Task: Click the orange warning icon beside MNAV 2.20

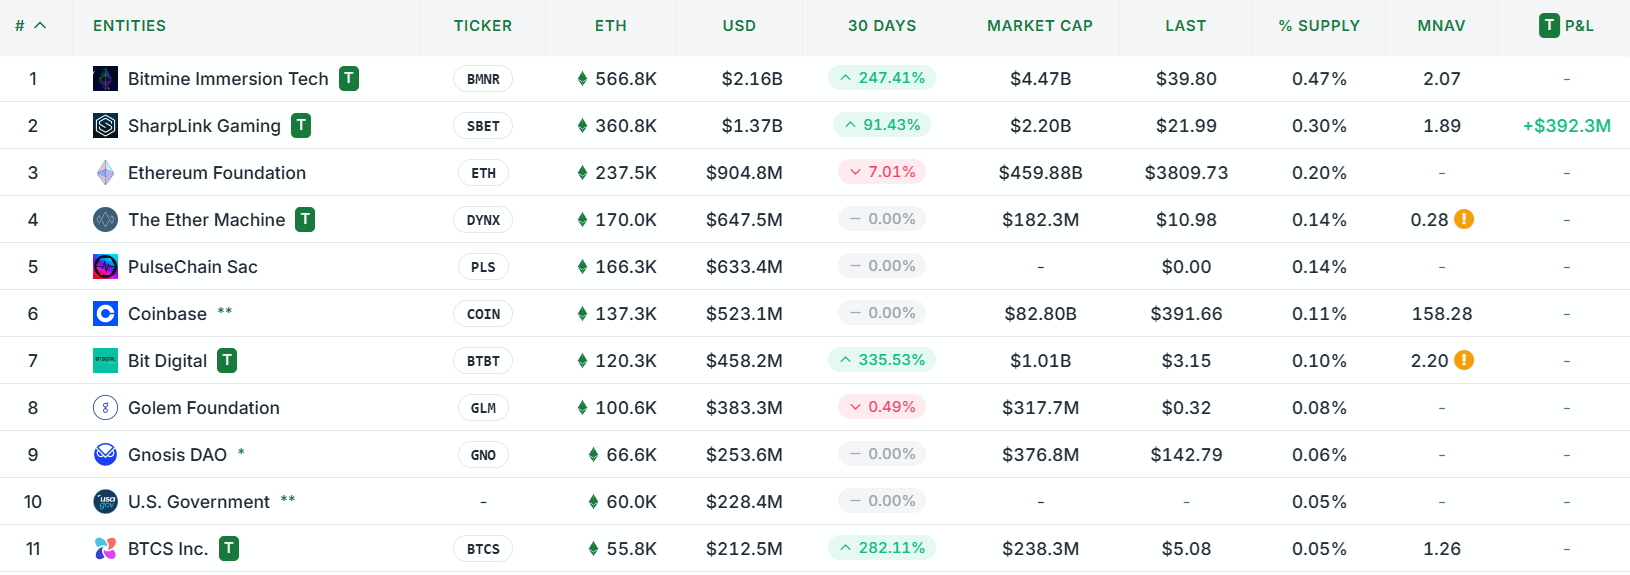Action: tap(1464, 360)
